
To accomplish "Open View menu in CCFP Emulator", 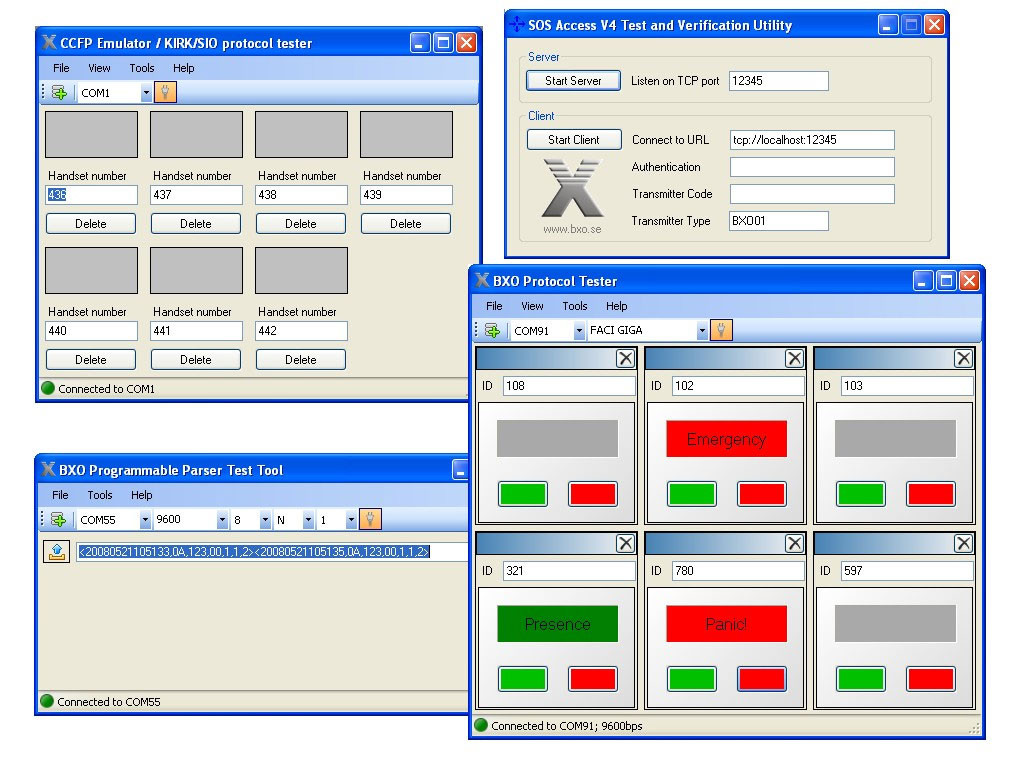I will 99,68.
